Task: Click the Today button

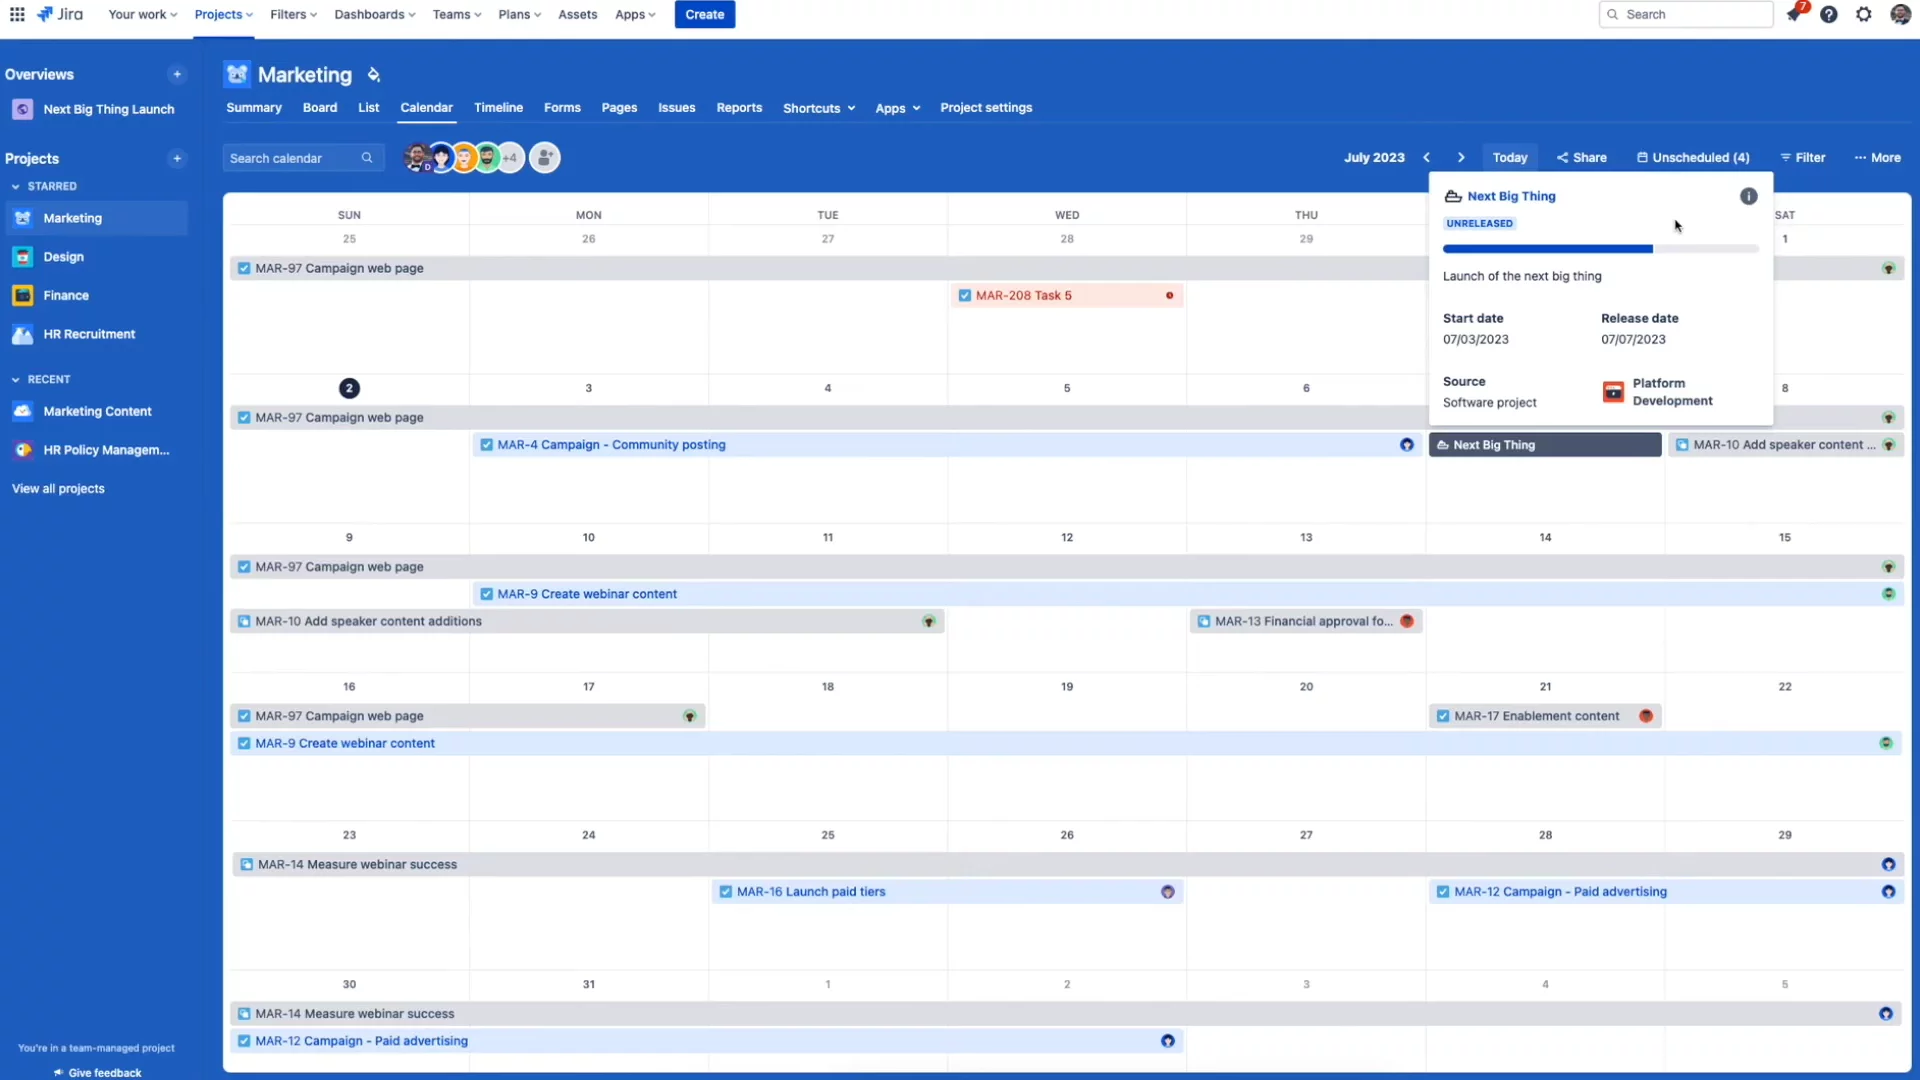Action: (x=1510, y=158)
